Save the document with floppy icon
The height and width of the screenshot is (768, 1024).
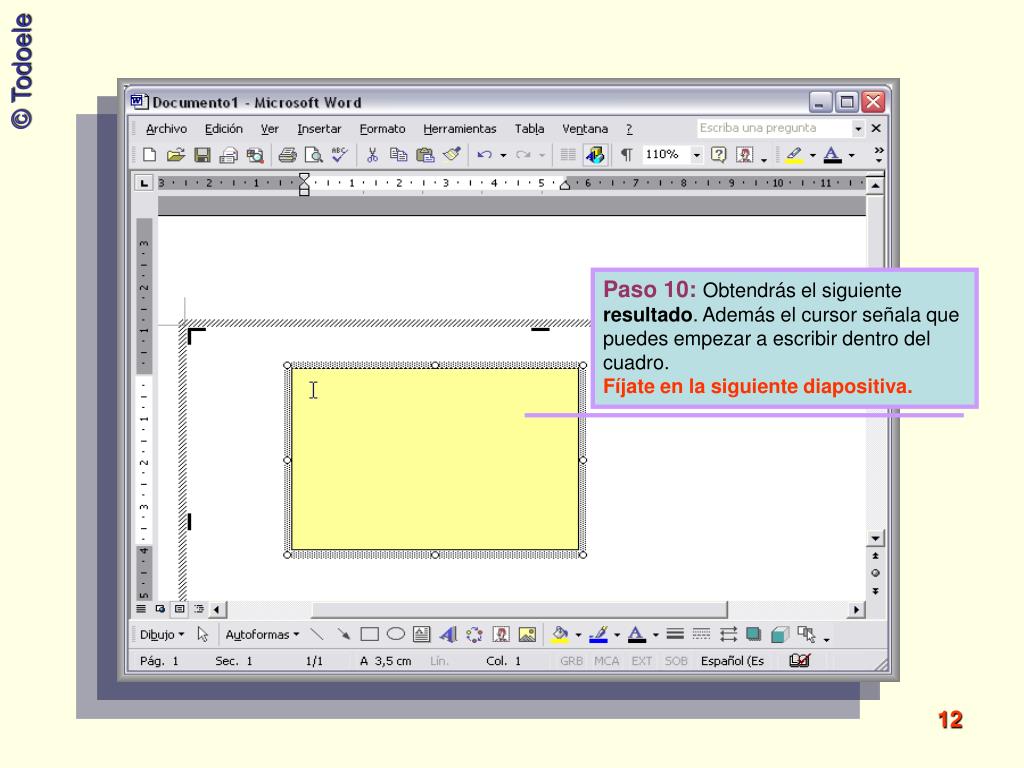pyautogui.click(x=202, y=155)
